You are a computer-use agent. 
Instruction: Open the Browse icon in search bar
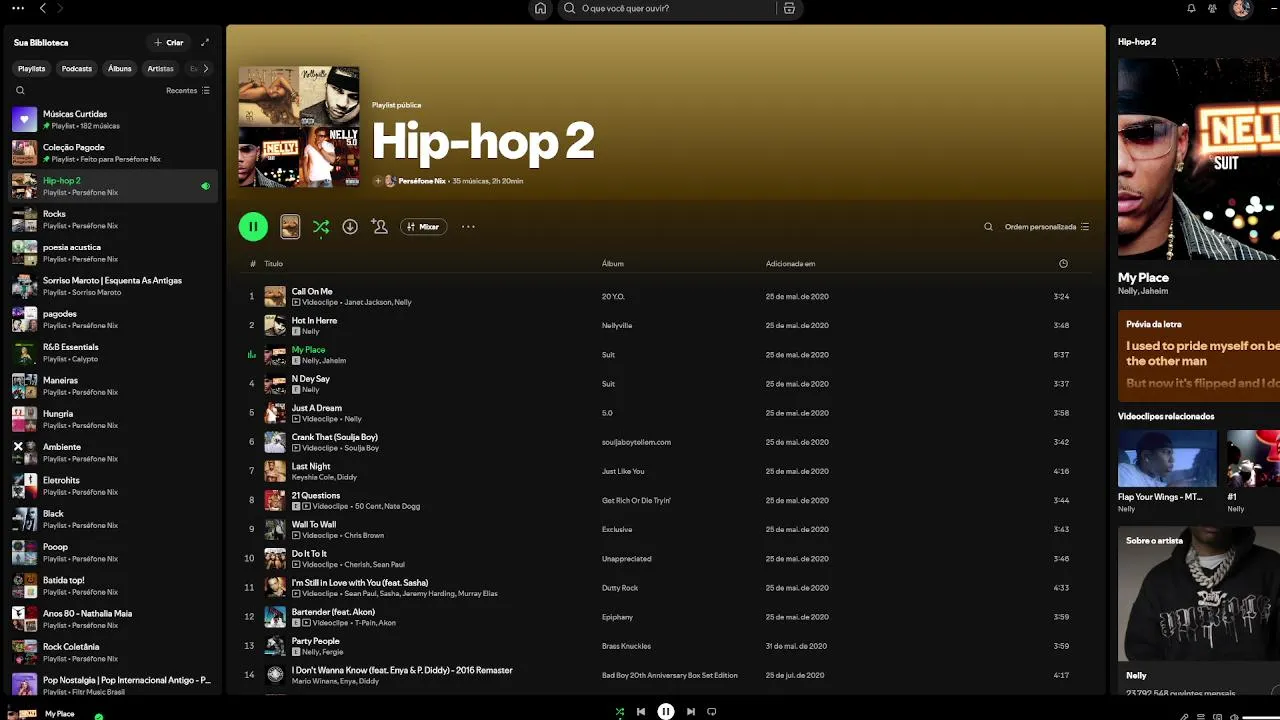click(x=789, y=8)
